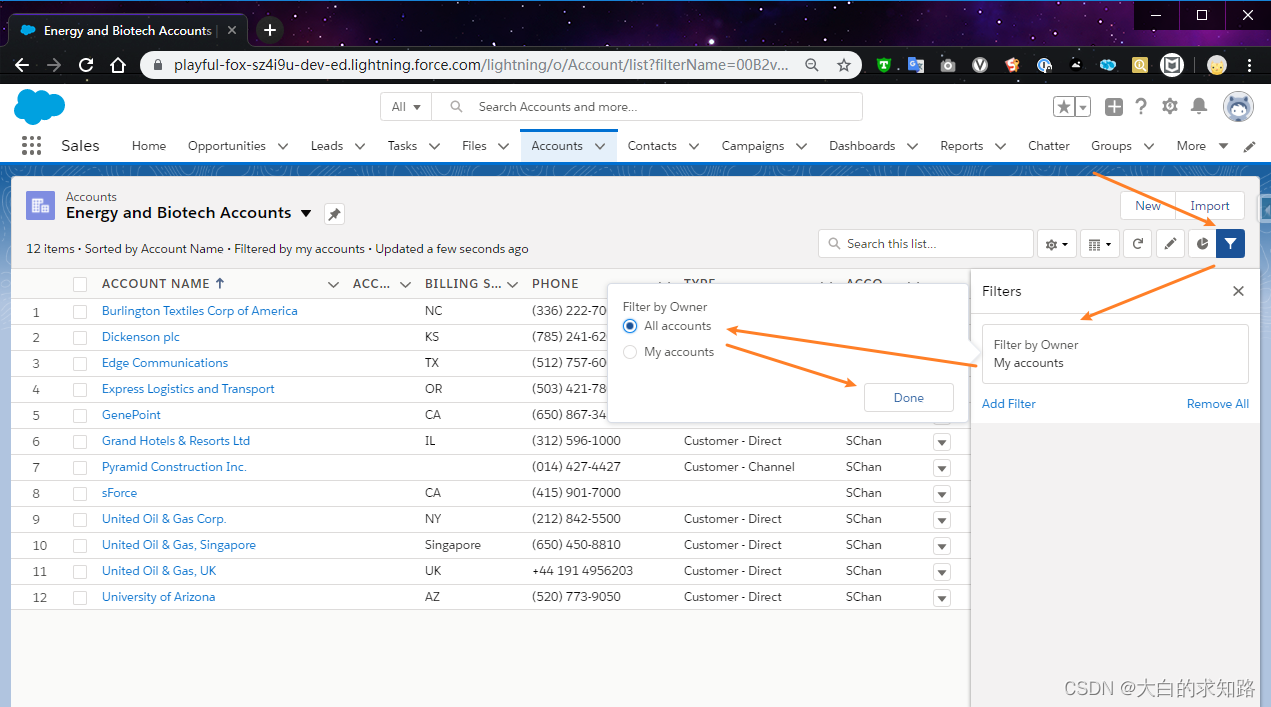This screenshot has height=707, width=1271.
Task: Open a new Chrome tab
Action: coord(269,30)
